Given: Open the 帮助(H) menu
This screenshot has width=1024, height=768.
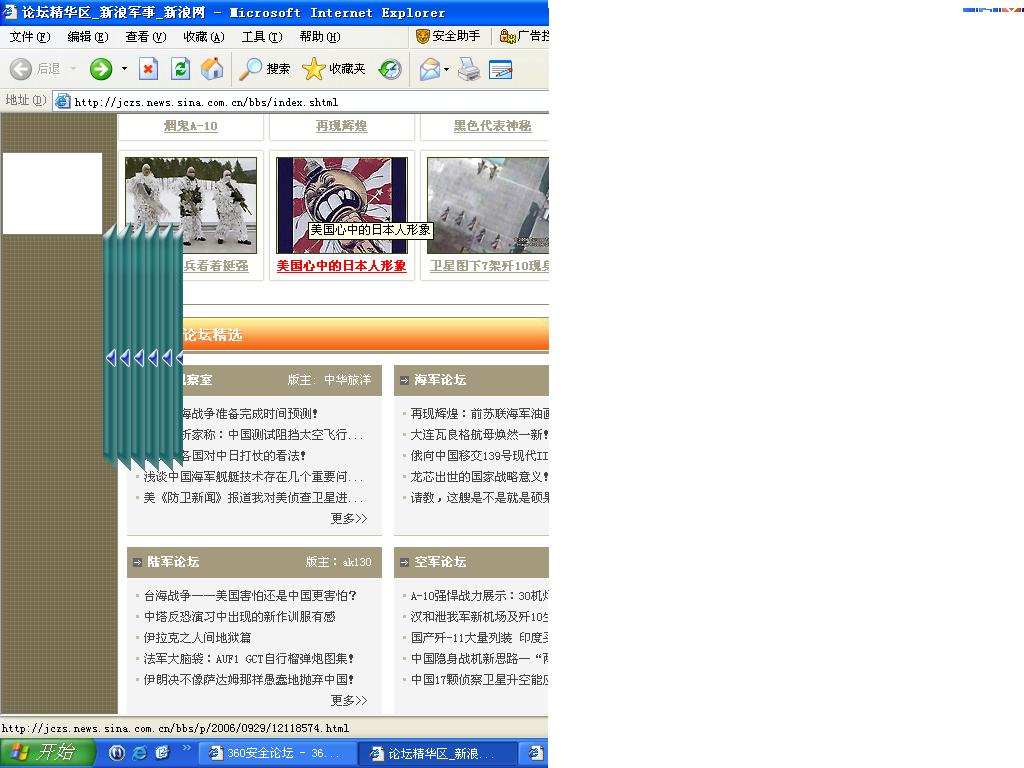Looking at the screenshot, I should (320, 37).
